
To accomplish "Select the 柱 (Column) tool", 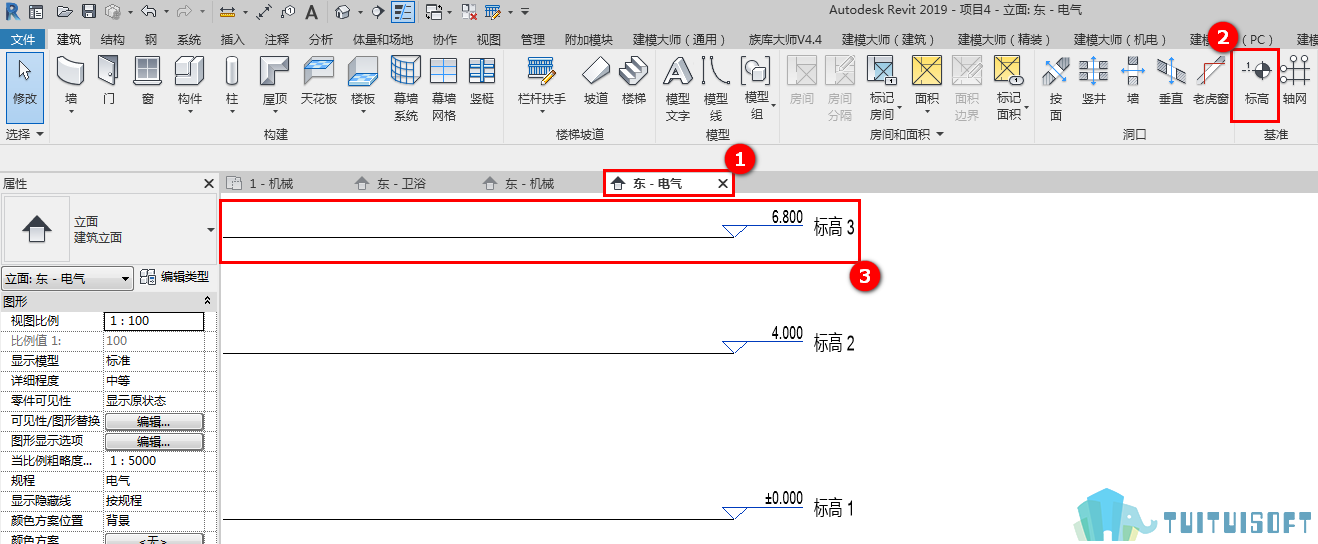I will [232, 81].
